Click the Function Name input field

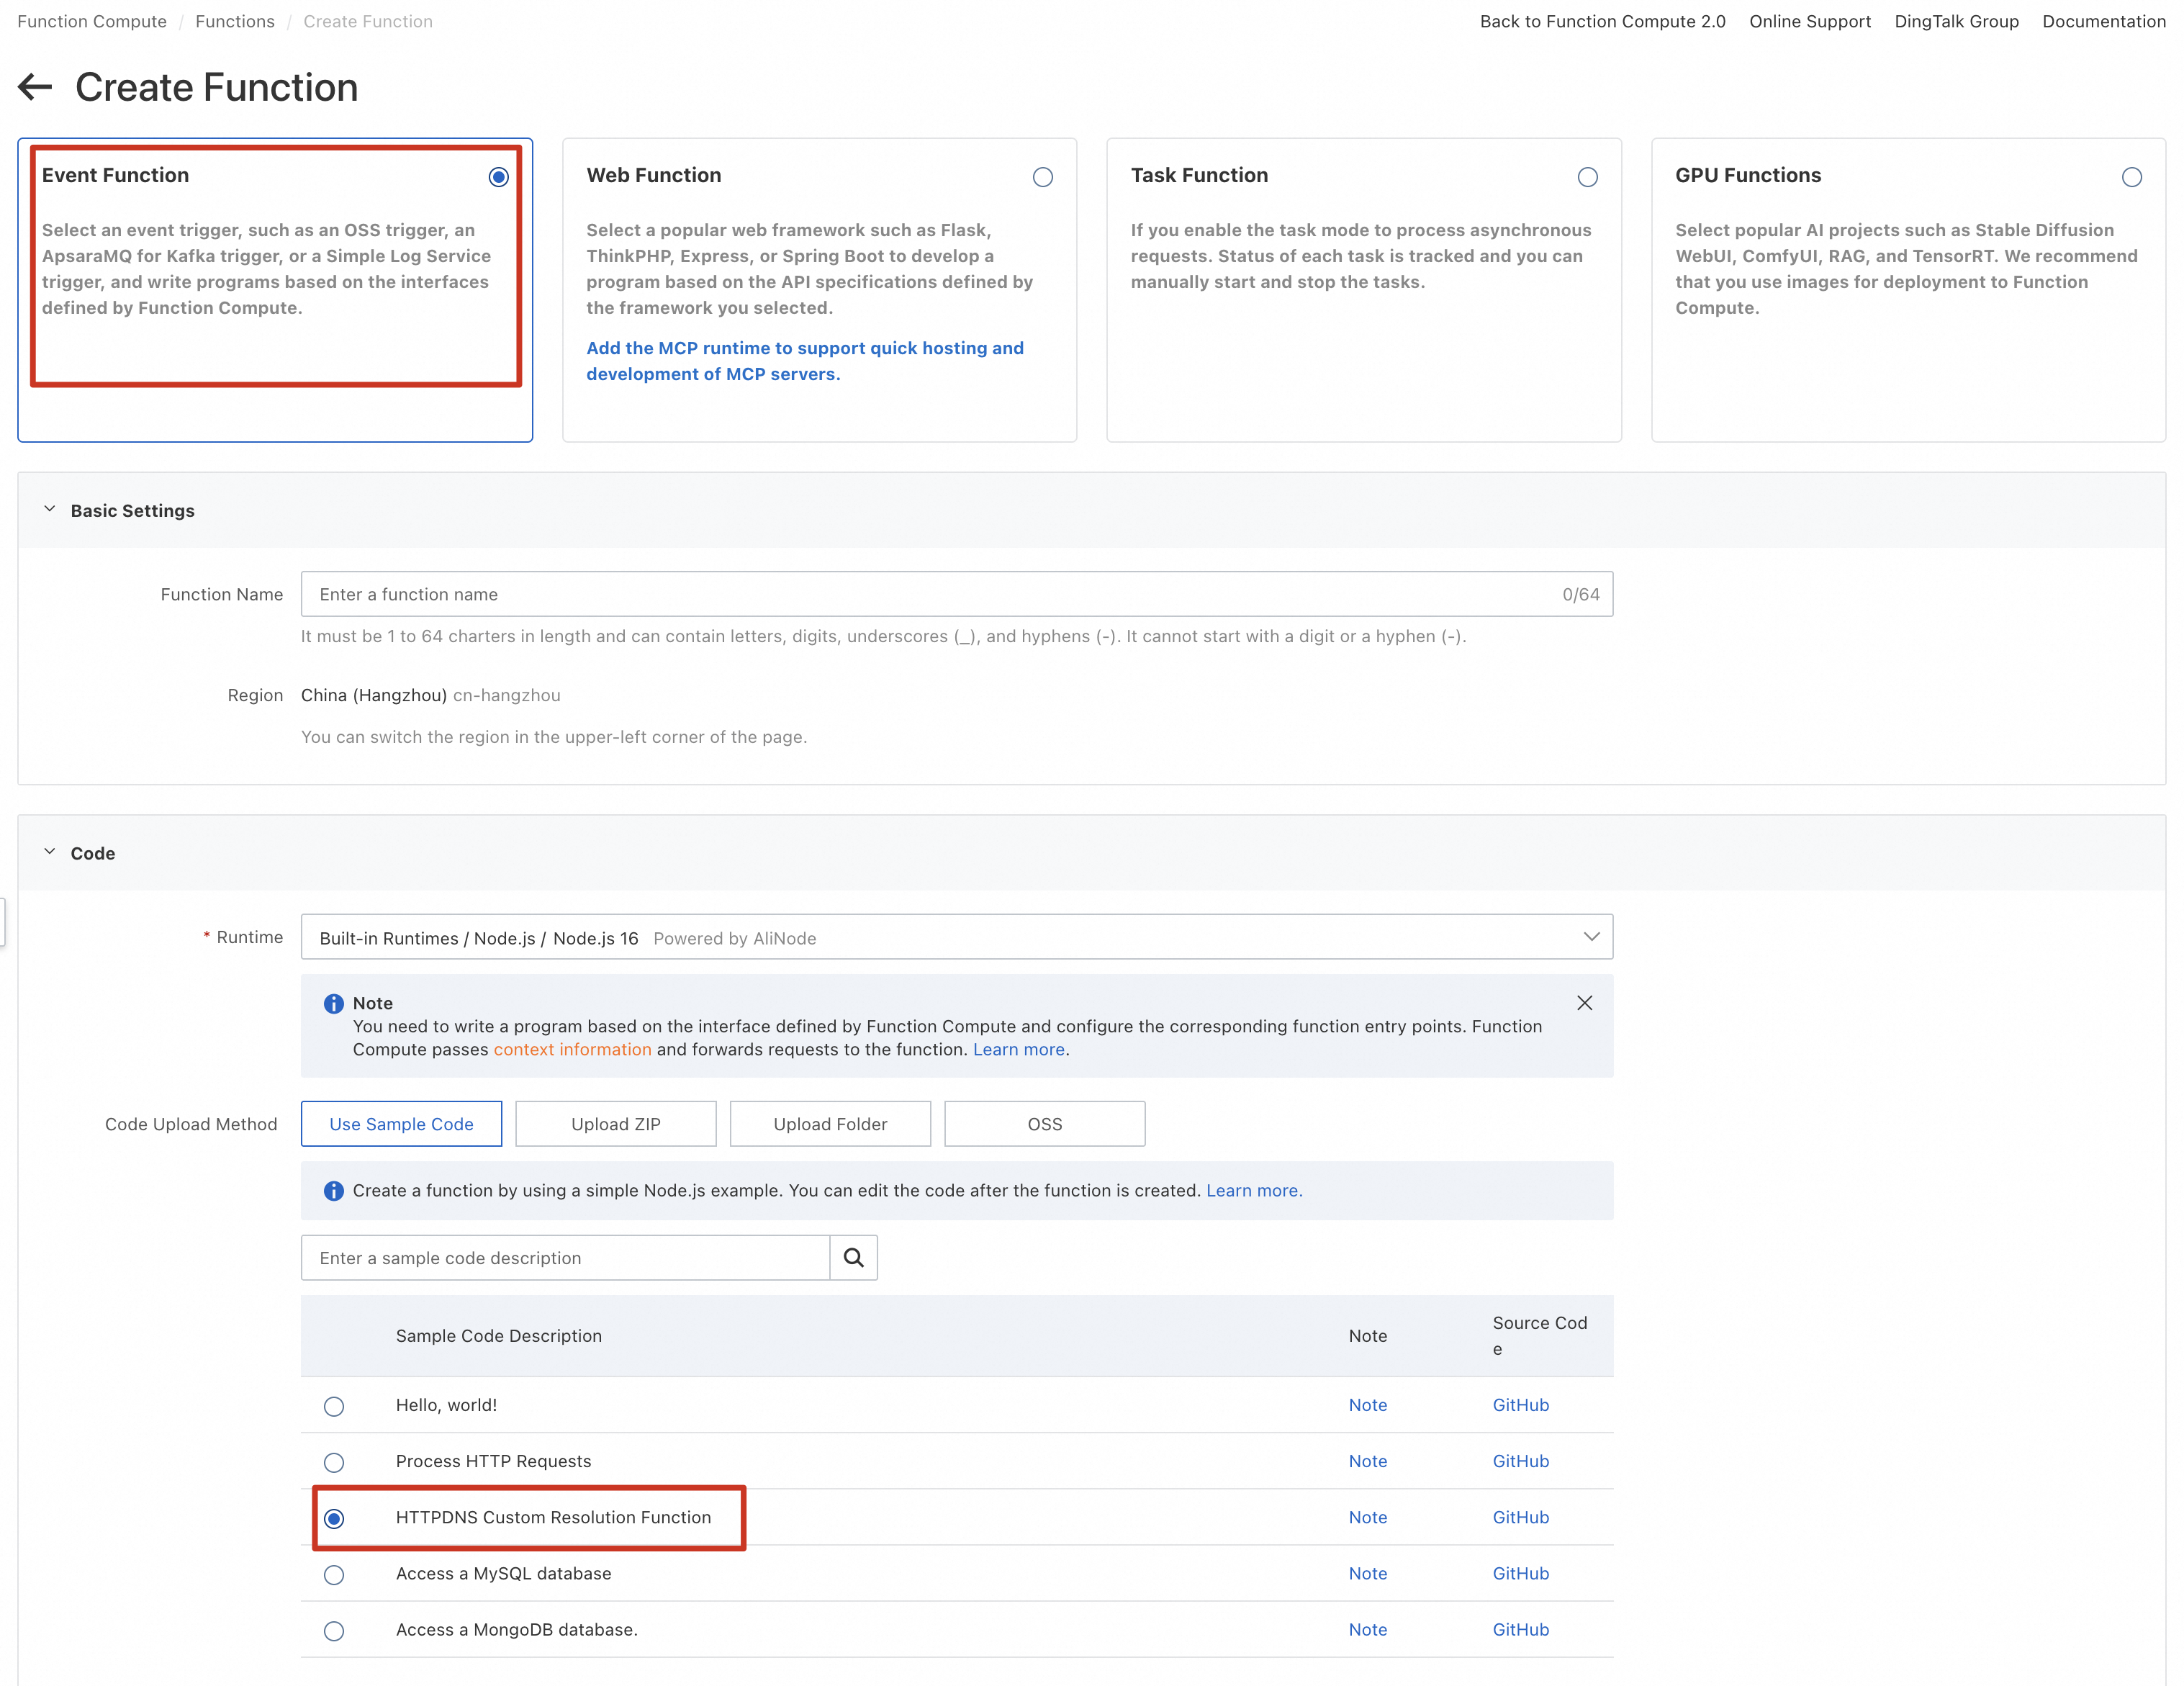tap(930, 594)
